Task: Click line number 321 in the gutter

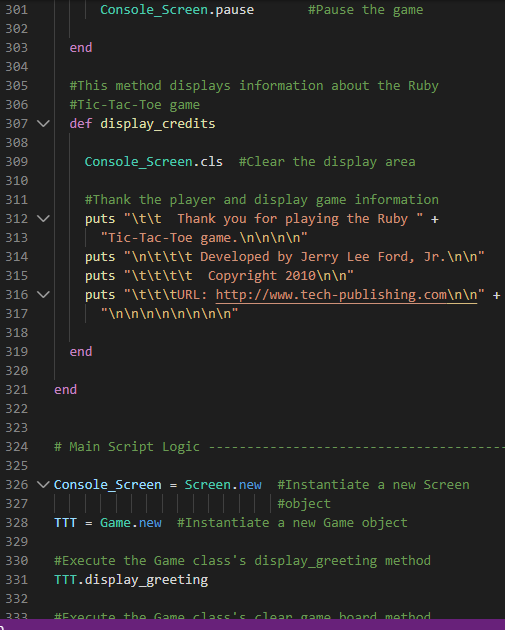Action: [16, 390]
